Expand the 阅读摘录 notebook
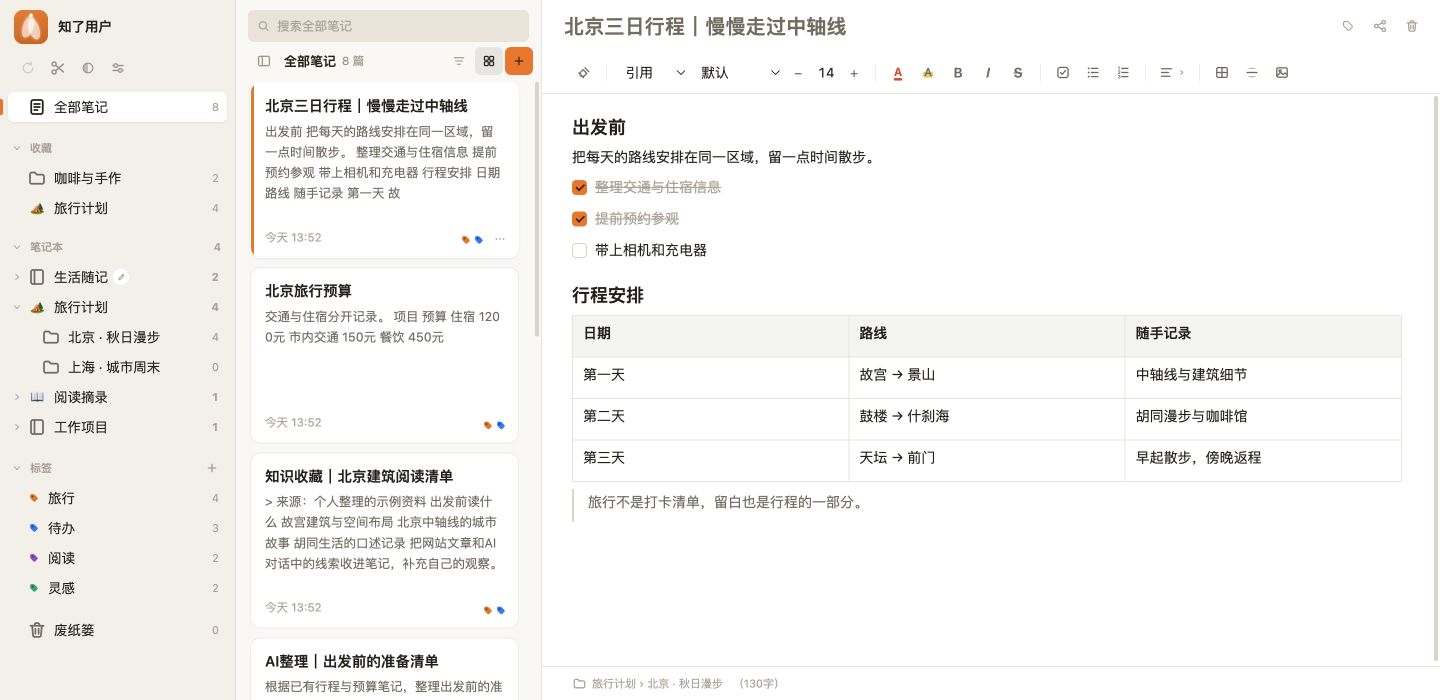This screenshot has width=1440, height=700. pyautogui.click(x=17, y=397)
